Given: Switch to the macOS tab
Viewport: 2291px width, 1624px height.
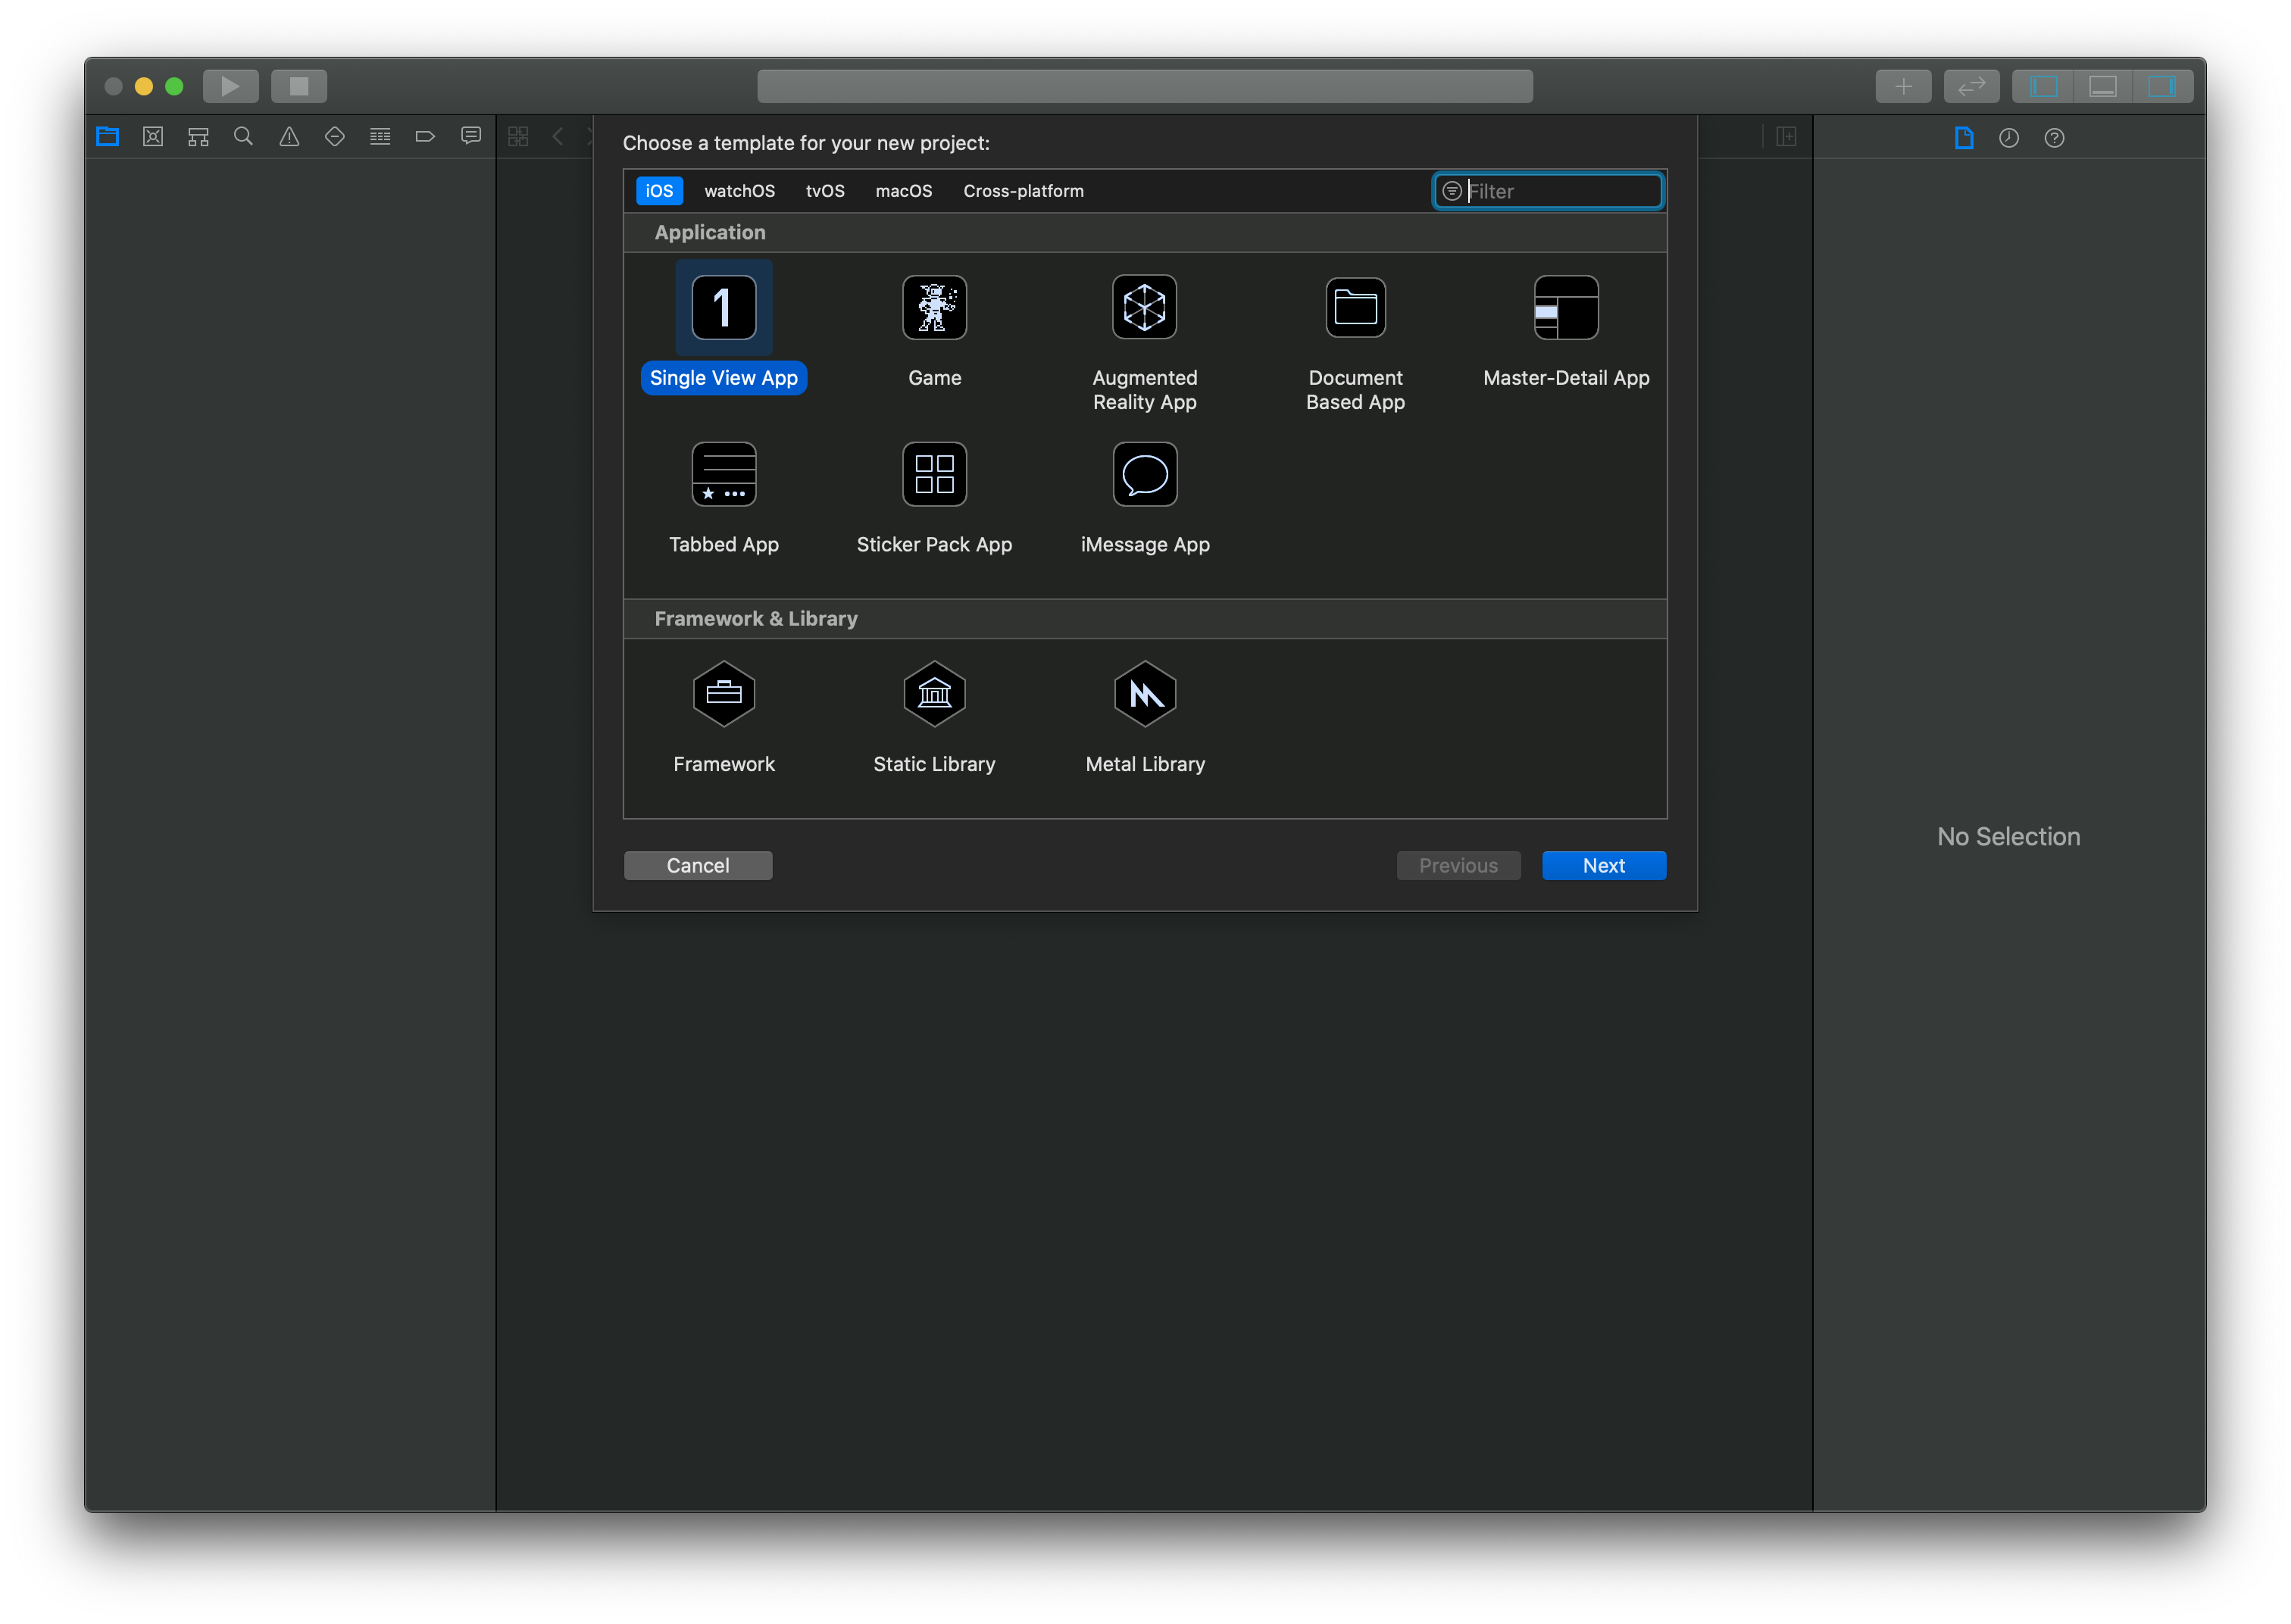Looking at the screenshot, I should point(904,190).
